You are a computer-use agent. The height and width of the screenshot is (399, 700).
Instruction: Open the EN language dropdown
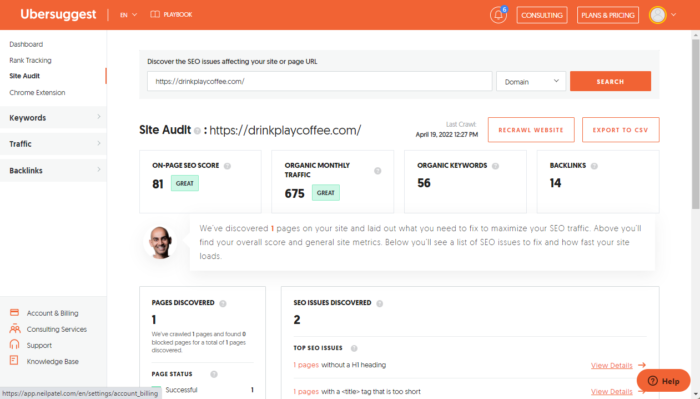click(x=128, y=15)
